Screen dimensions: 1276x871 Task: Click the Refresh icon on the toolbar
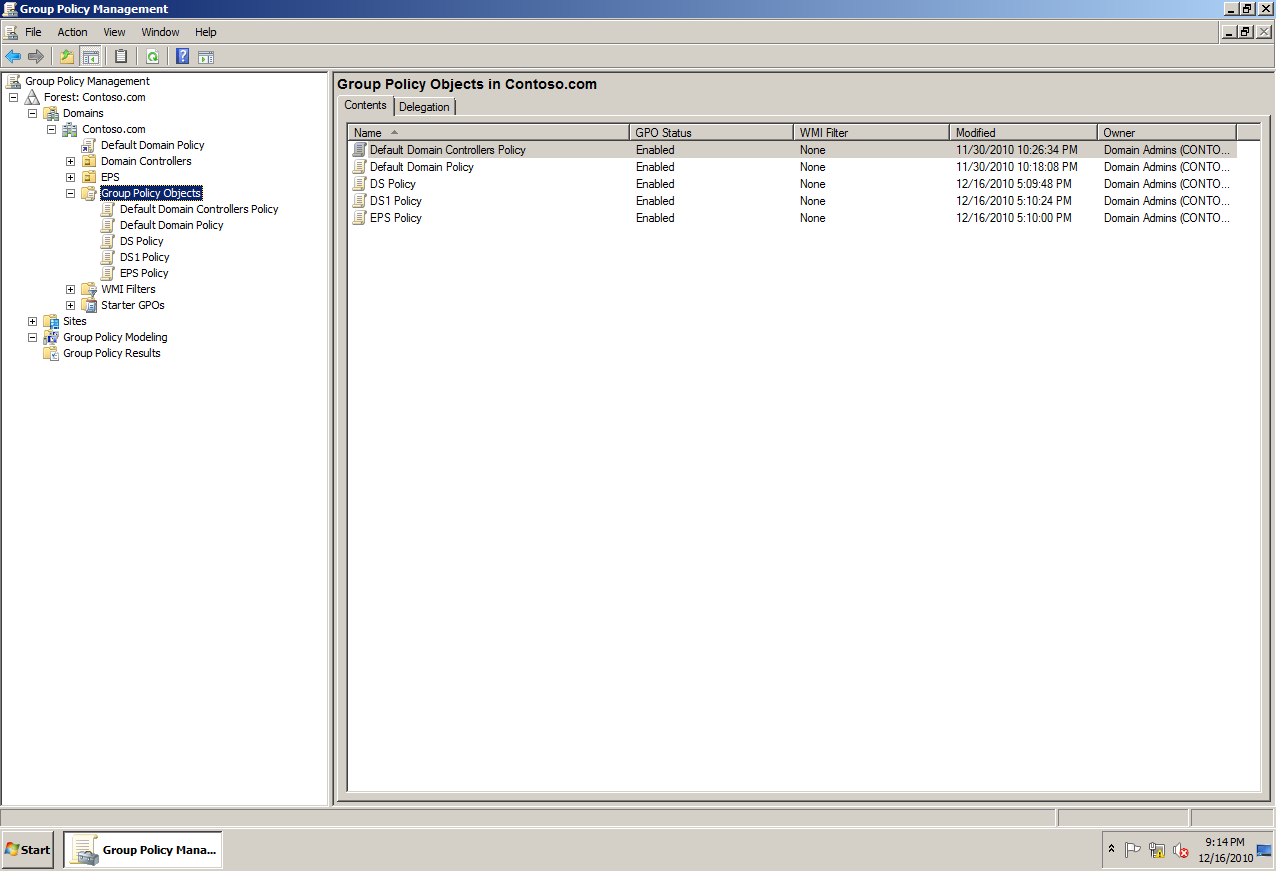click(x=151, y=56)
